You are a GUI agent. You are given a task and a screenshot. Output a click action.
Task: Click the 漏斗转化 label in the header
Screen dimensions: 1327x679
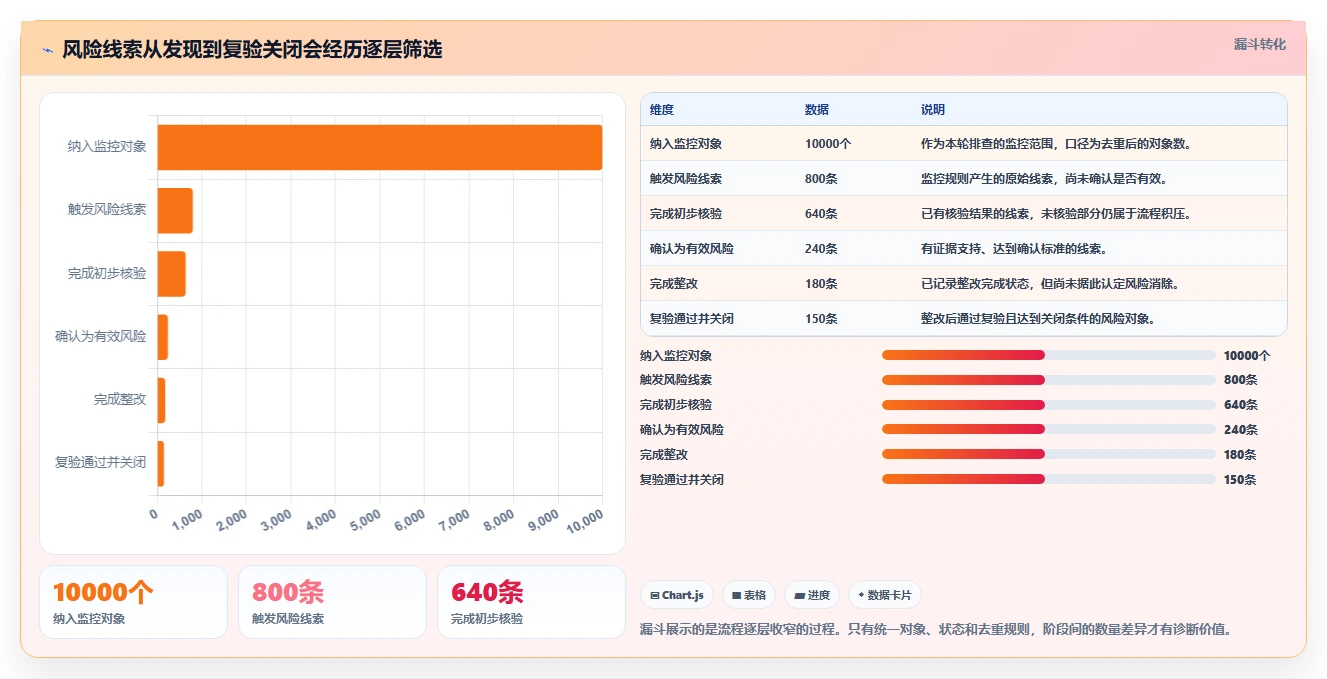coord(1260,45)
